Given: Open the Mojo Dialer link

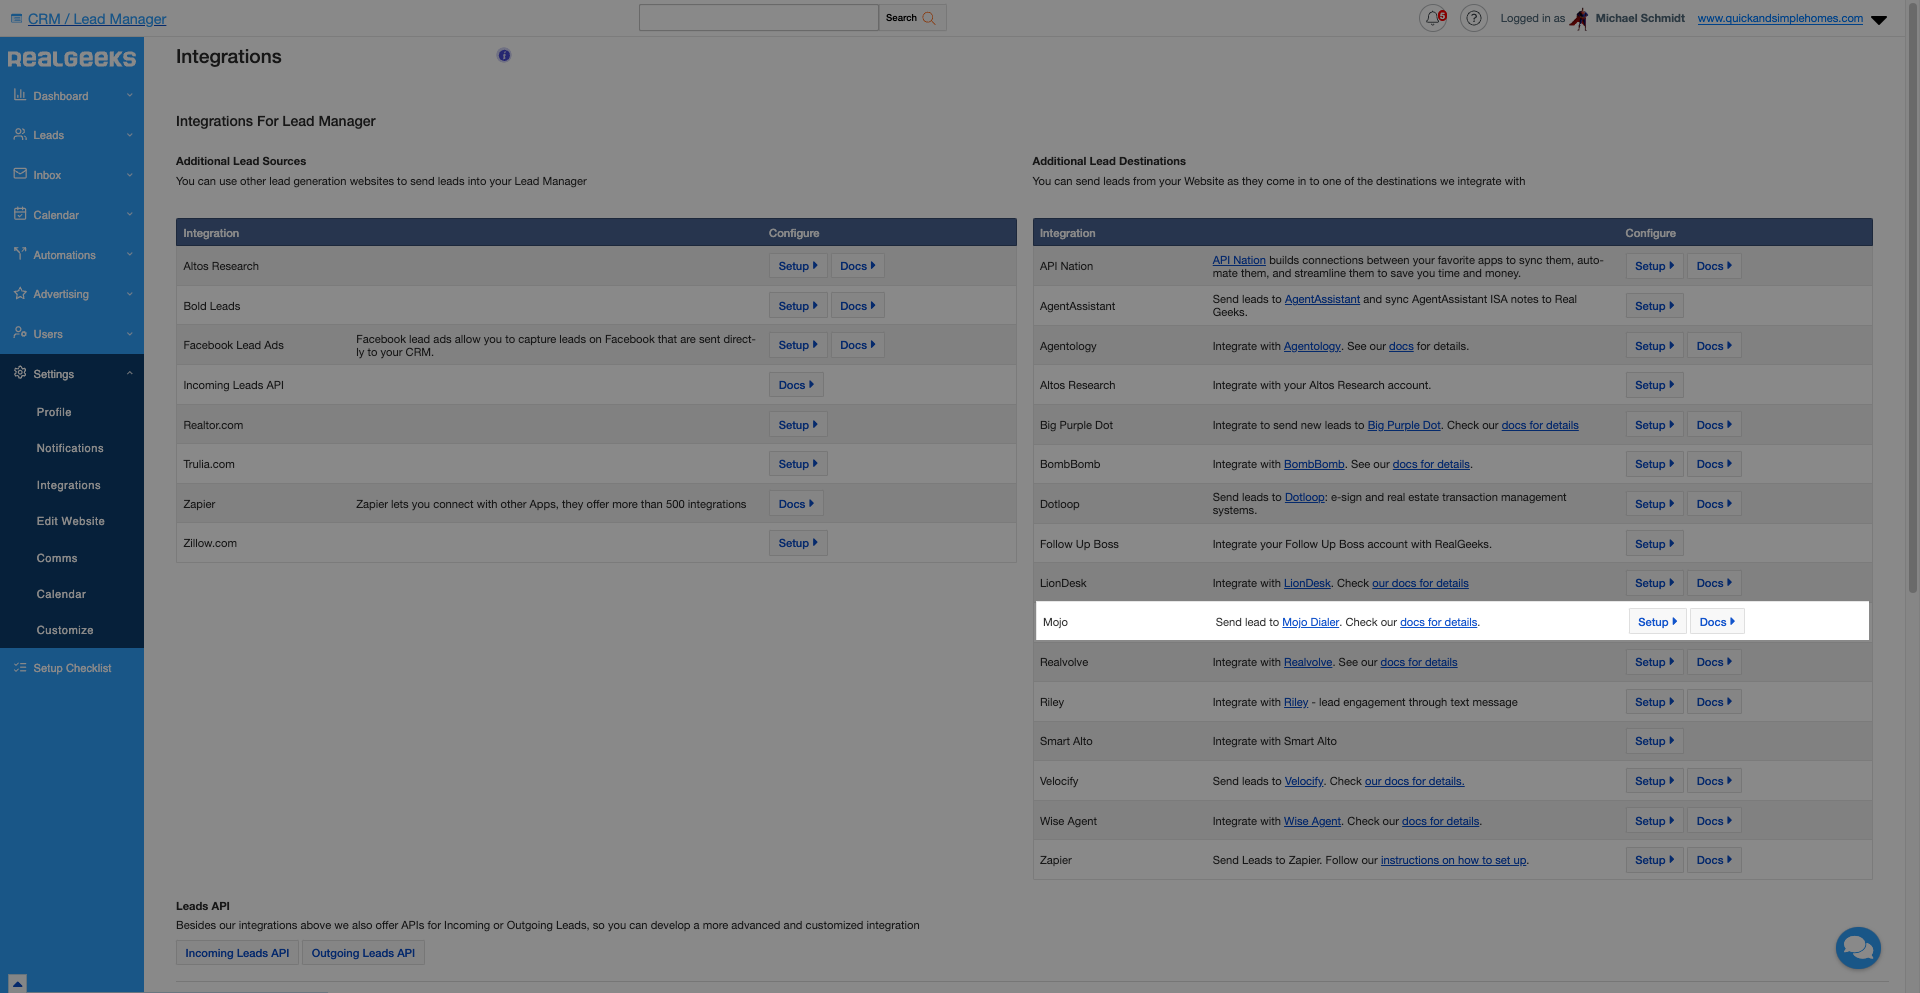Looking at the screenshot, I should pos(1310,622).
